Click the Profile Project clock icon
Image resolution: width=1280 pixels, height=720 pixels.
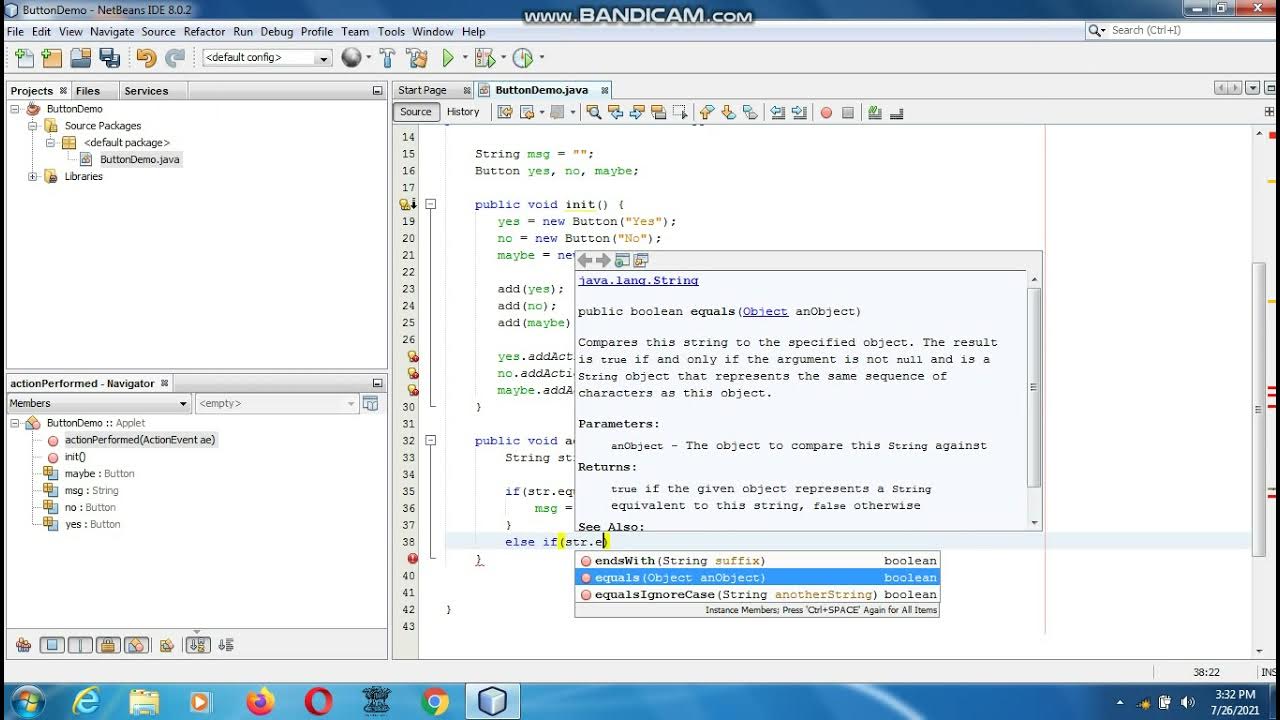pyautogui.click(x=522, y=58)
